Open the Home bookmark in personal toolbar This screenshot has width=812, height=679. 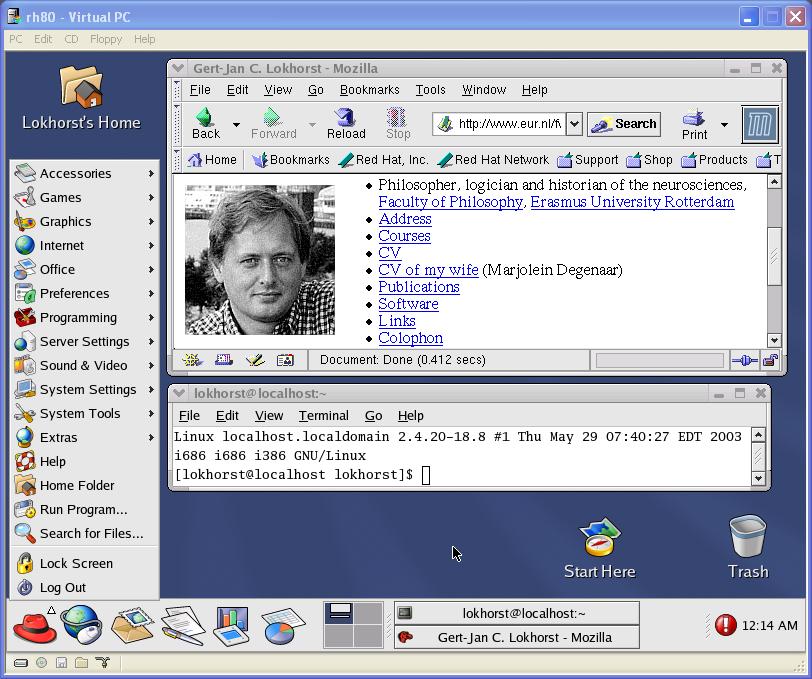[212, 160]
